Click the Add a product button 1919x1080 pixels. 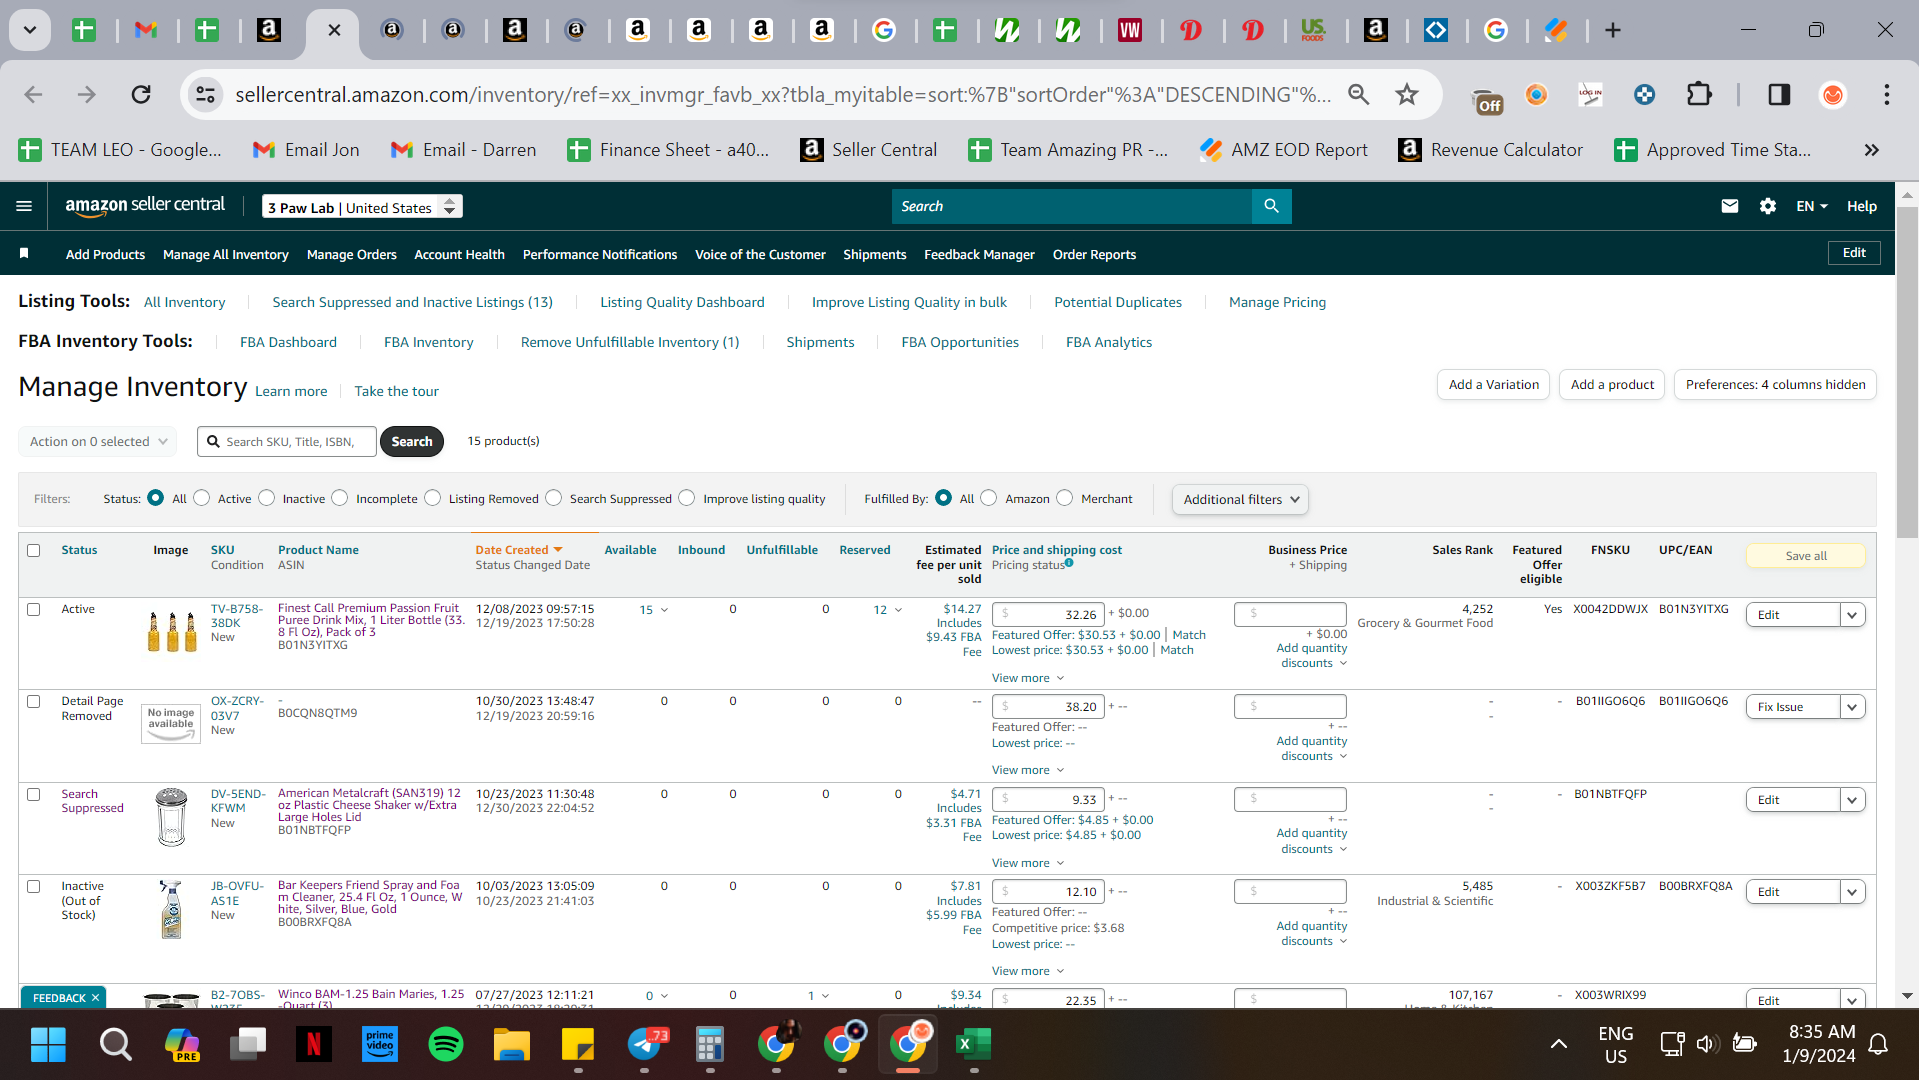tap(1612, 384)
